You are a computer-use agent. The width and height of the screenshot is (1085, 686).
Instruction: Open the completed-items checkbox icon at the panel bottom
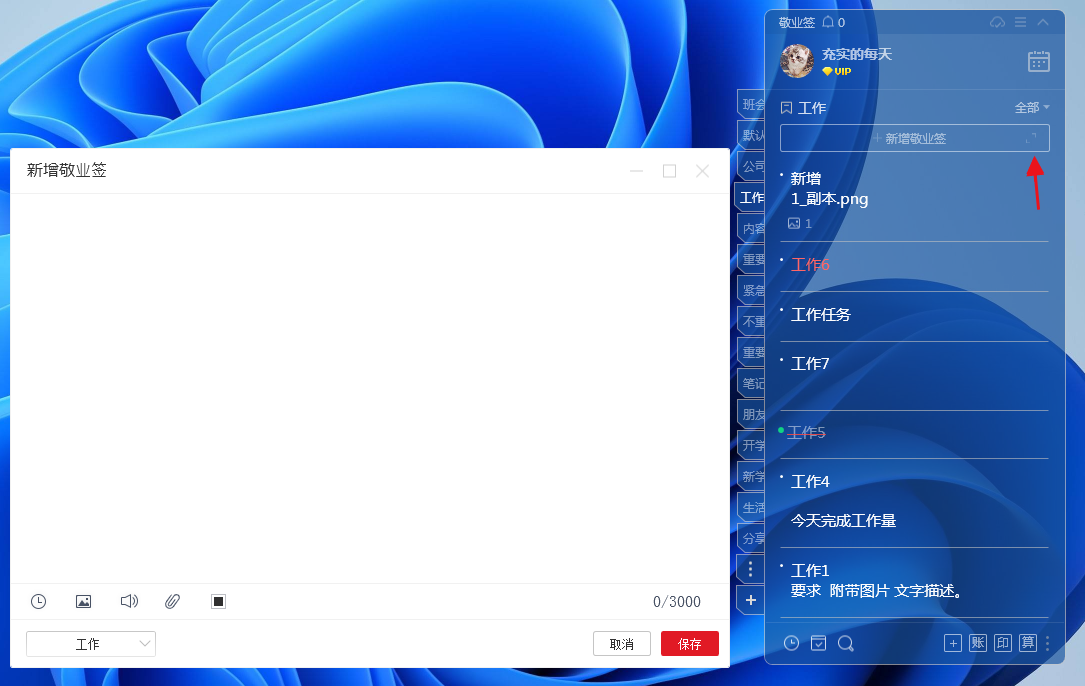tap(819, 643)
